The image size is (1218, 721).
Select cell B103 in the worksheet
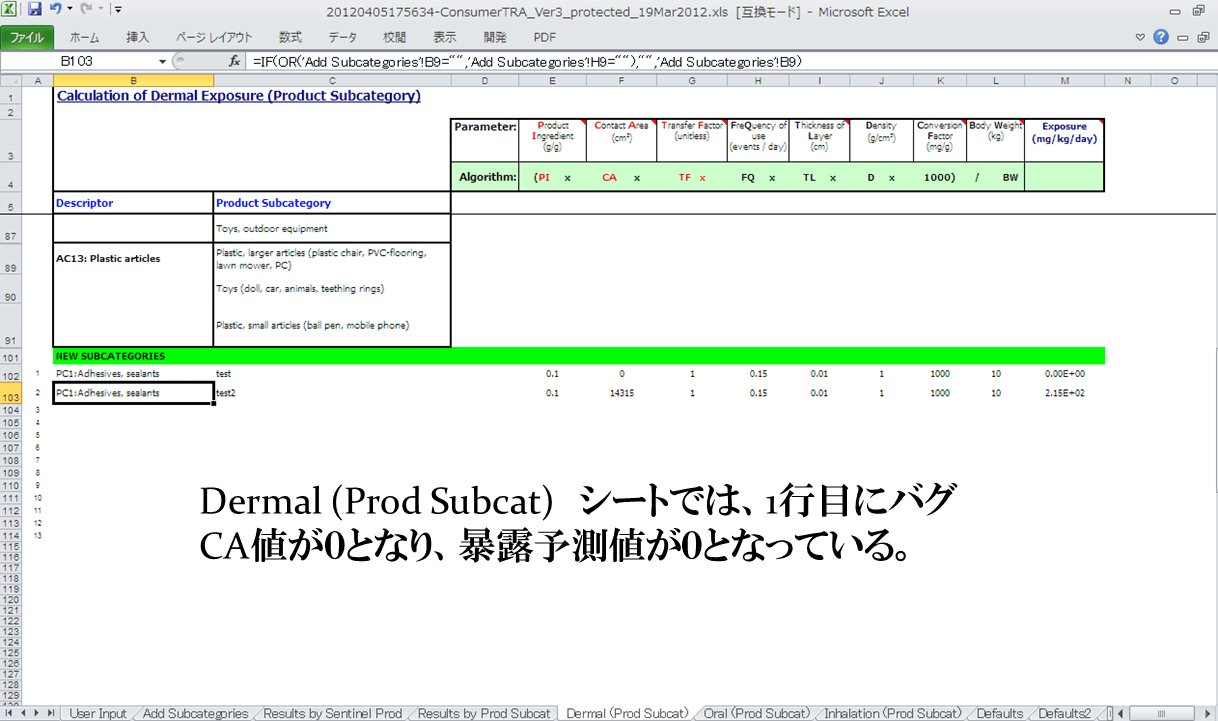pos(130,393)
